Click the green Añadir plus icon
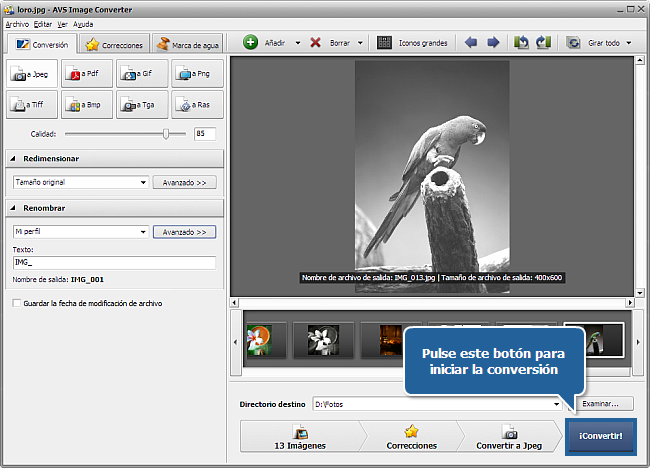Screen dimensions: 650x468 251,43
